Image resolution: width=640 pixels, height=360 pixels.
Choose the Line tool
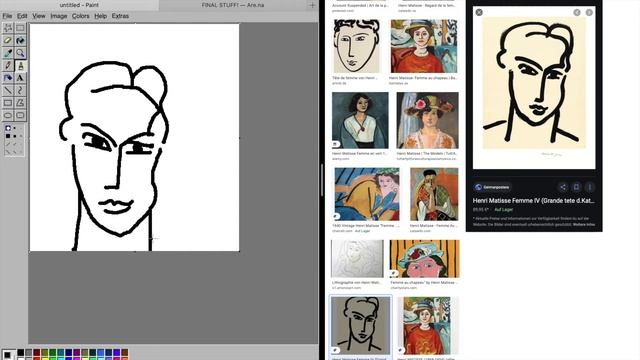coord(8,90)
